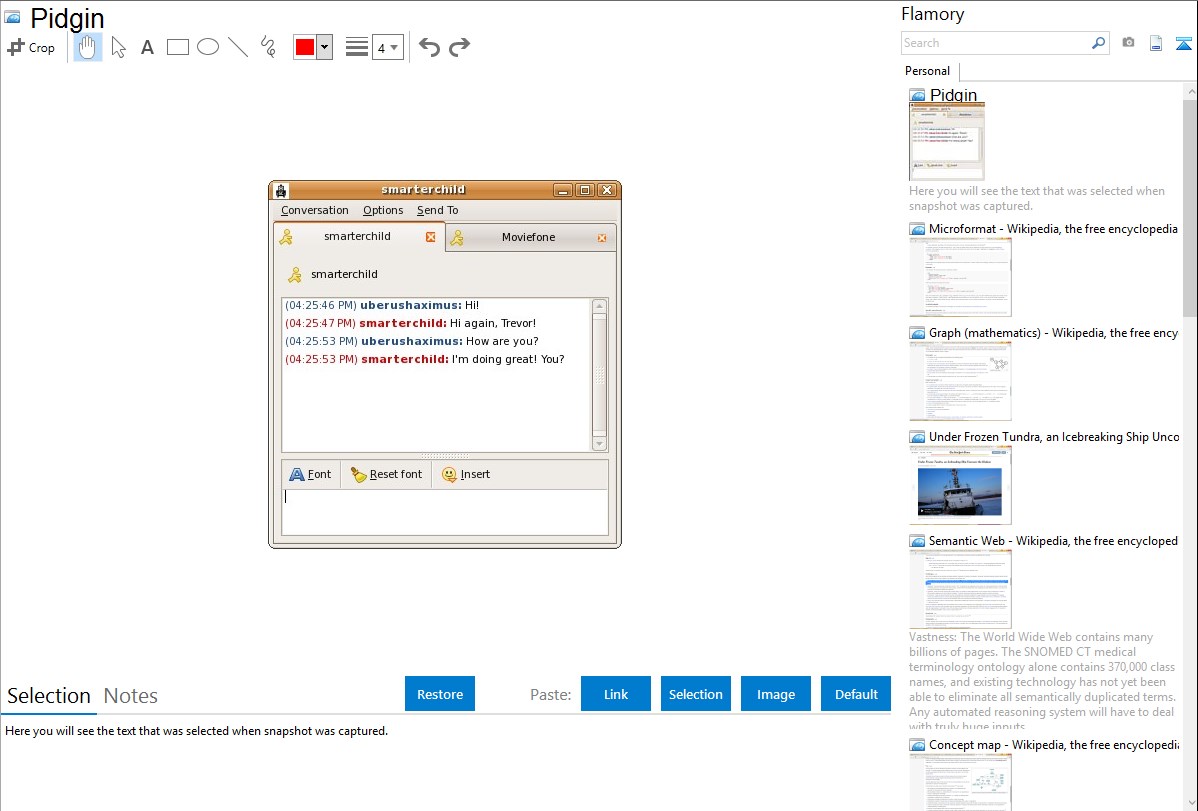Close the Moviefone tab
1198x811 pixels.
coord(602,238)
